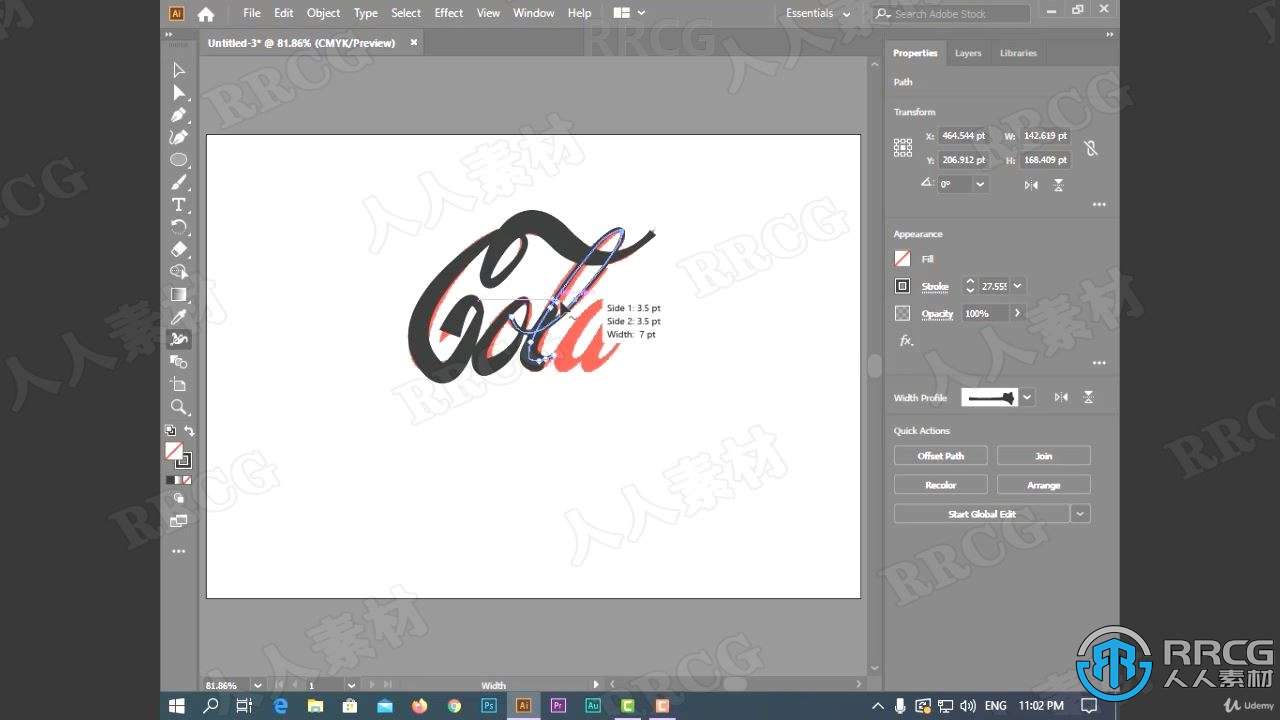This screenshot has width=1280, height=720.
Task: Open the Essentials workspace switcher
Action: (818, 14)
